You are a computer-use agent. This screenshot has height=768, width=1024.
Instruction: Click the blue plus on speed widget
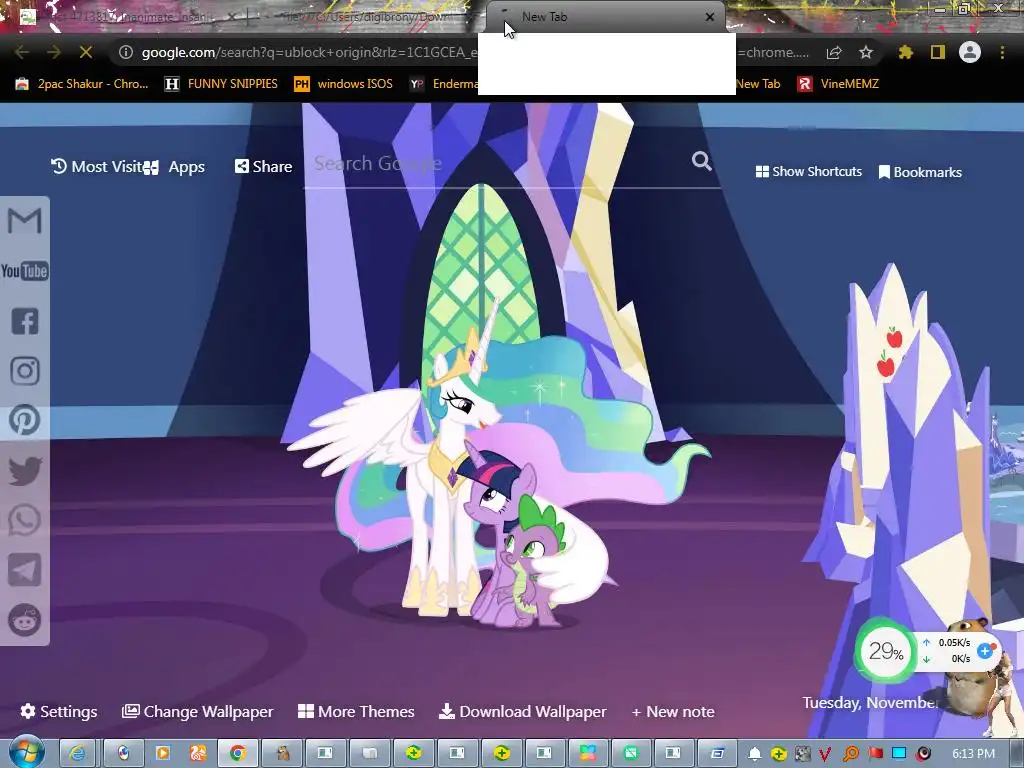point(985,650)
